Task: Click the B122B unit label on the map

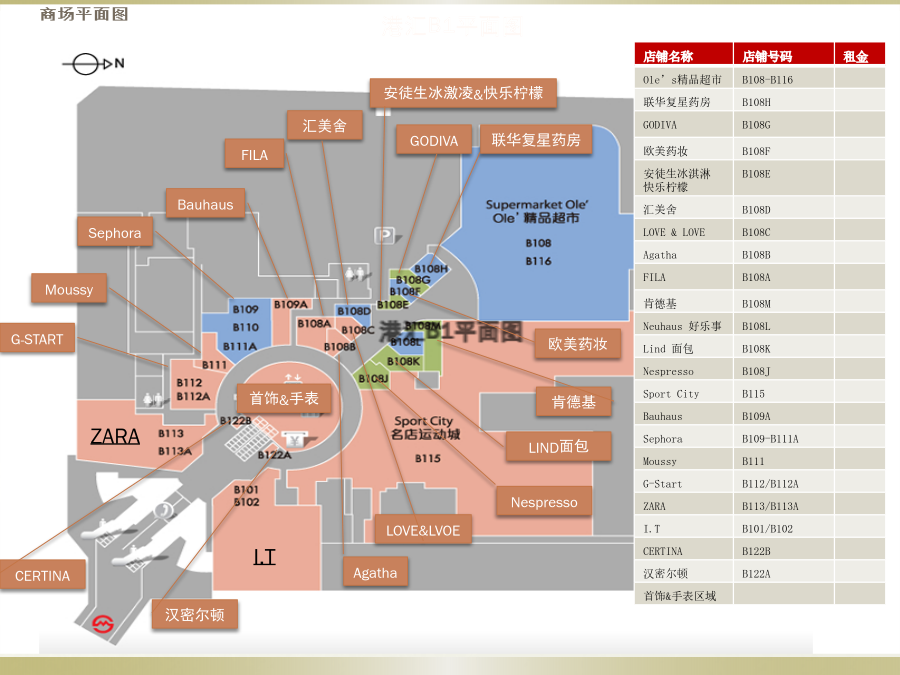Action: [x=235, y=420]
